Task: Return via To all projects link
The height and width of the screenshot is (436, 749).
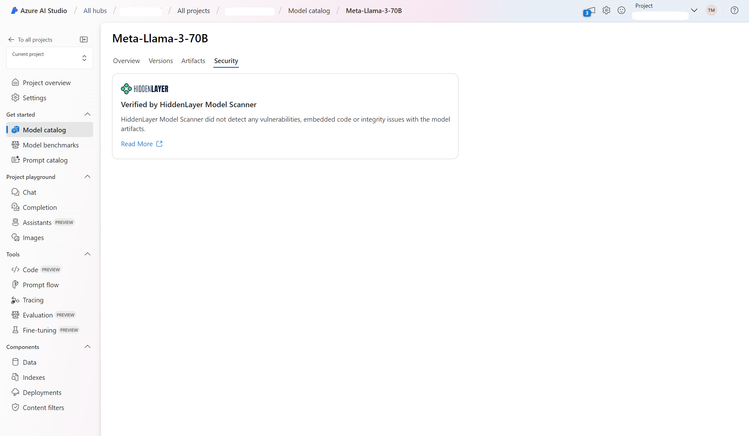Action: click(35, 40)
